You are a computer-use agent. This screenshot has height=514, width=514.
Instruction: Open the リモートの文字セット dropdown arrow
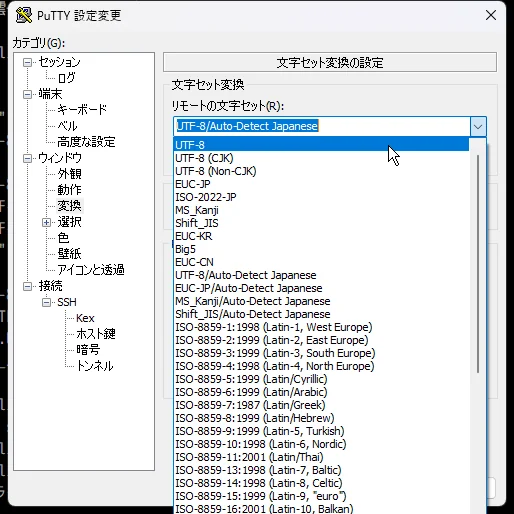click(x=478, y=126)
